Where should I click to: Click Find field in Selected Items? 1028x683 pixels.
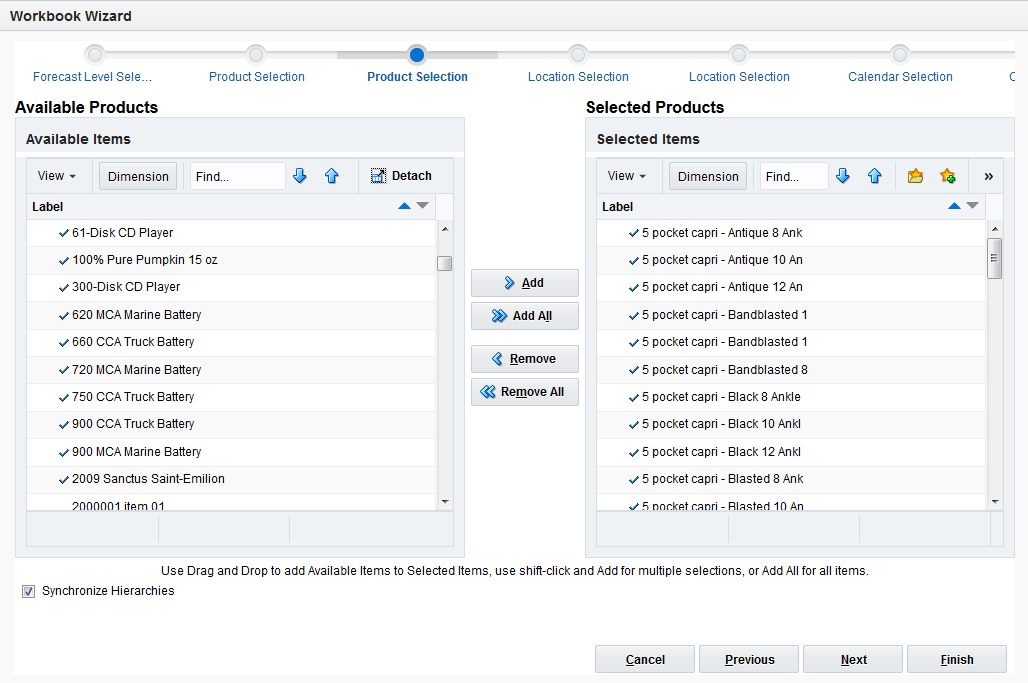[794, 176]
